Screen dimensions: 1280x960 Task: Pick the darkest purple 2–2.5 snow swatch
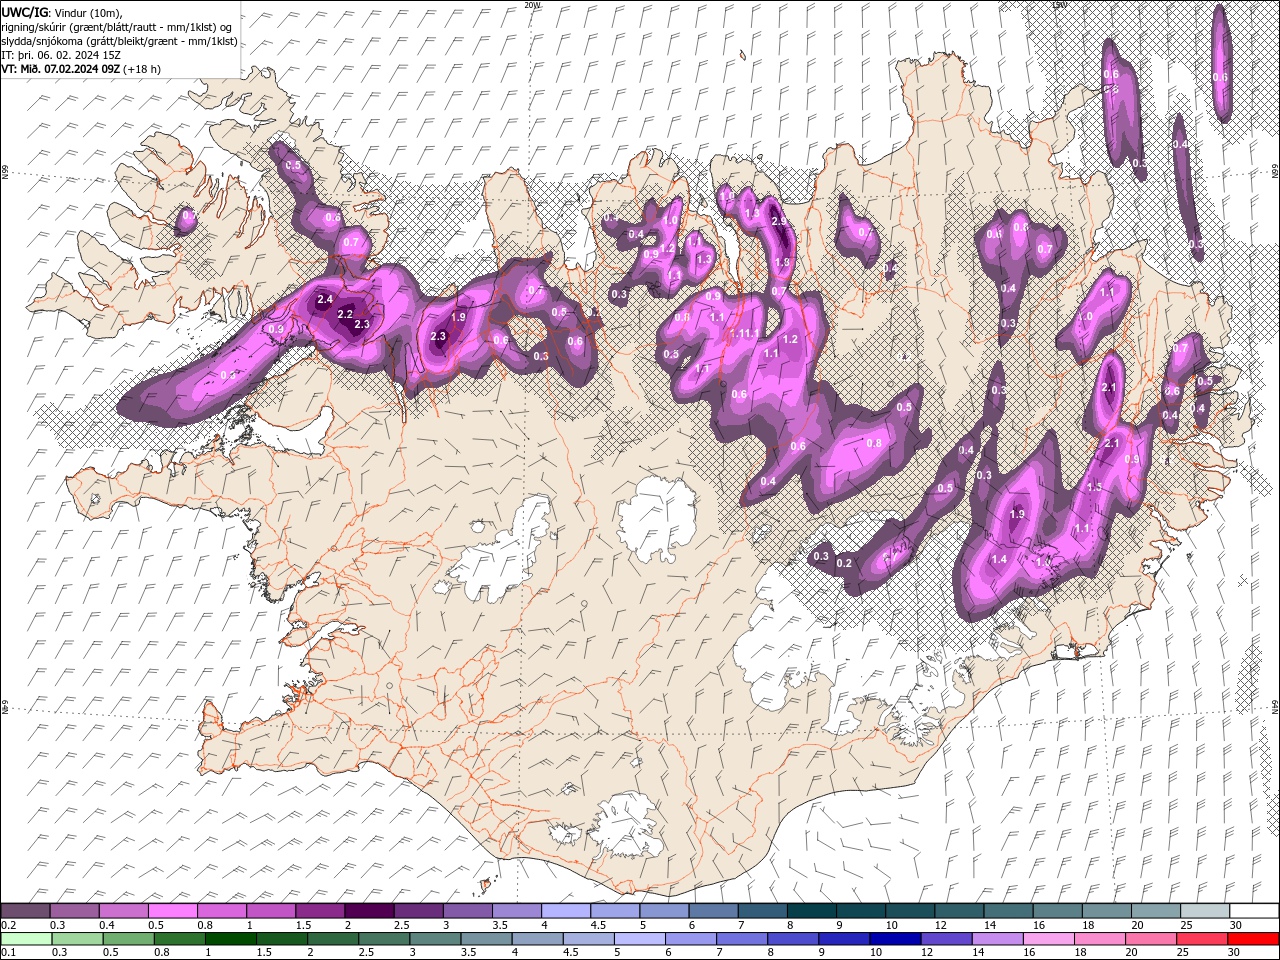[x=369, y=911]
